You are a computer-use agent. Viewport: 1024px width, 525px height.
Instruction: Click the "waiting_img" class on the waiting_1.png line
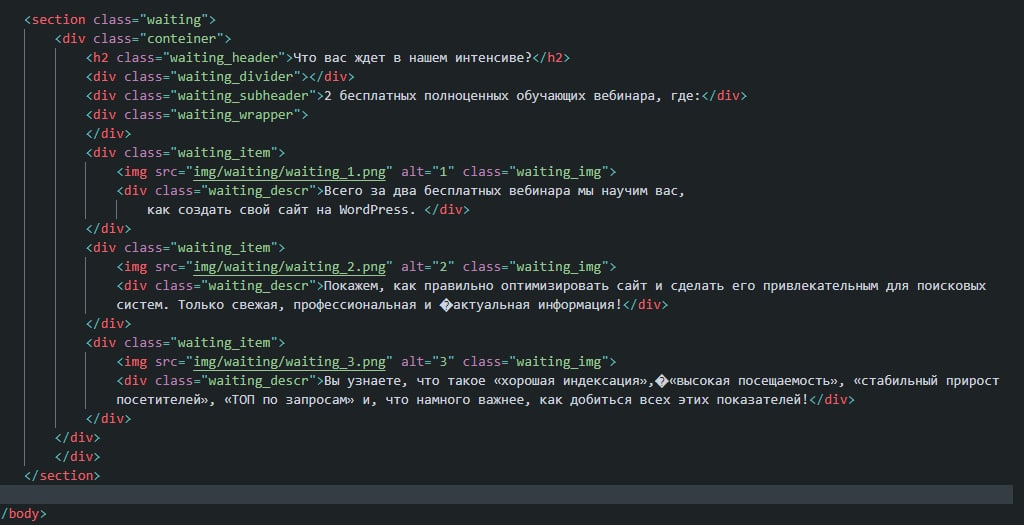coord(558,172)
